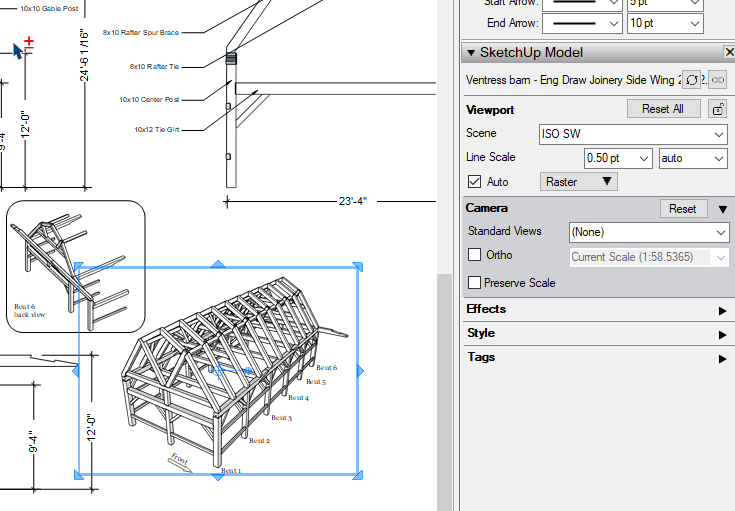735x511 pixels.
Task: Expand the Effects section
Action: coord(722,311)
